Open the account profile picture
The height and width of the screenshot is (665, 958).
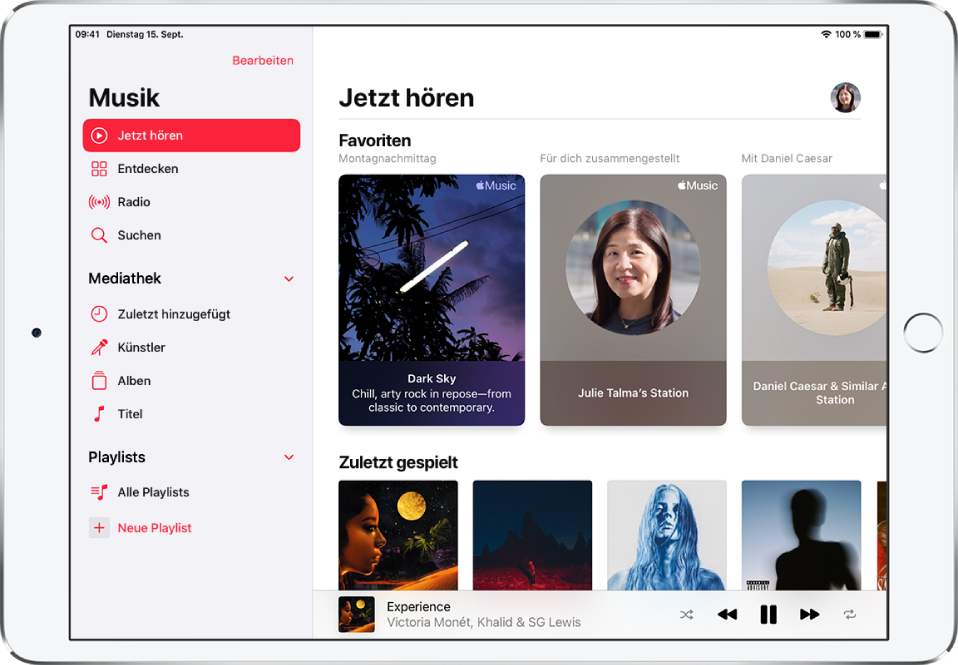click(x=845, y=98)
